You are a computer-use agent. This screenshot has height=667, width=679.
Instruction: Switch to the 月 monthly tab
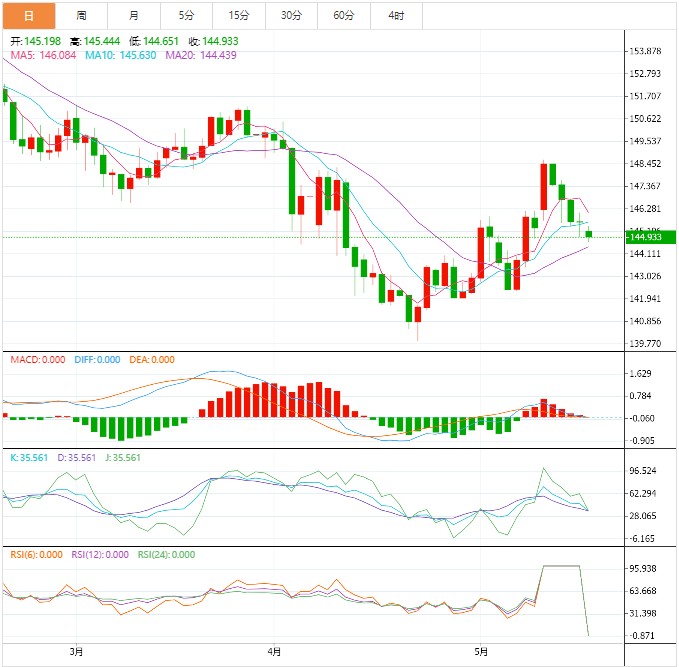point(134,16)
